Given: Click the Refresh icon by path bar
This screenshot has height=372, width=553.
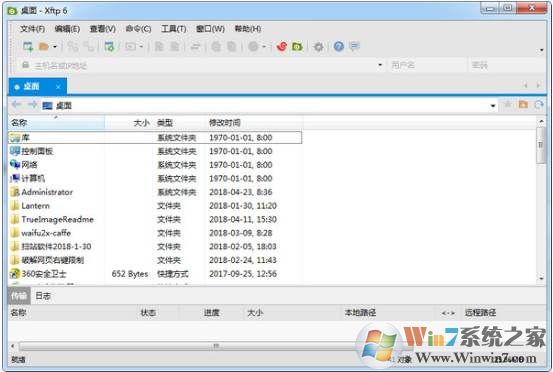Looking at the screenshot, I should pos(539,104).
